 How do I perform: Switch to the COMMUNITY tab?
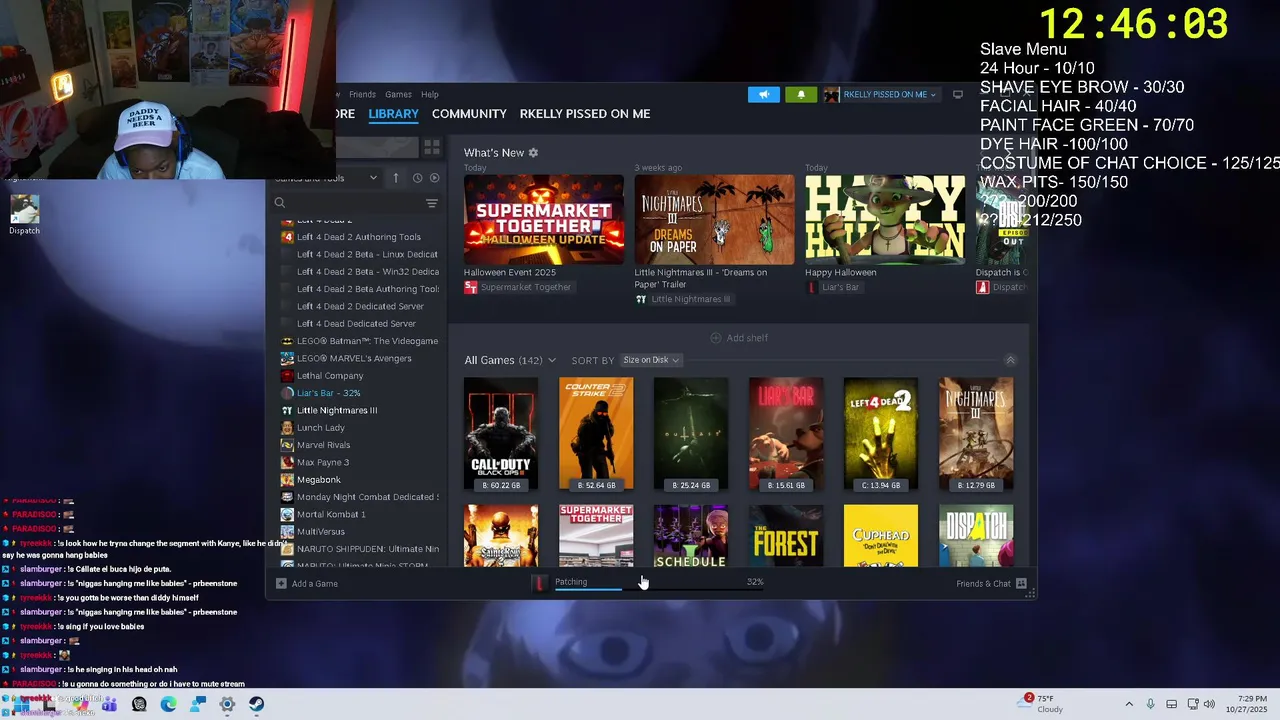469,114
